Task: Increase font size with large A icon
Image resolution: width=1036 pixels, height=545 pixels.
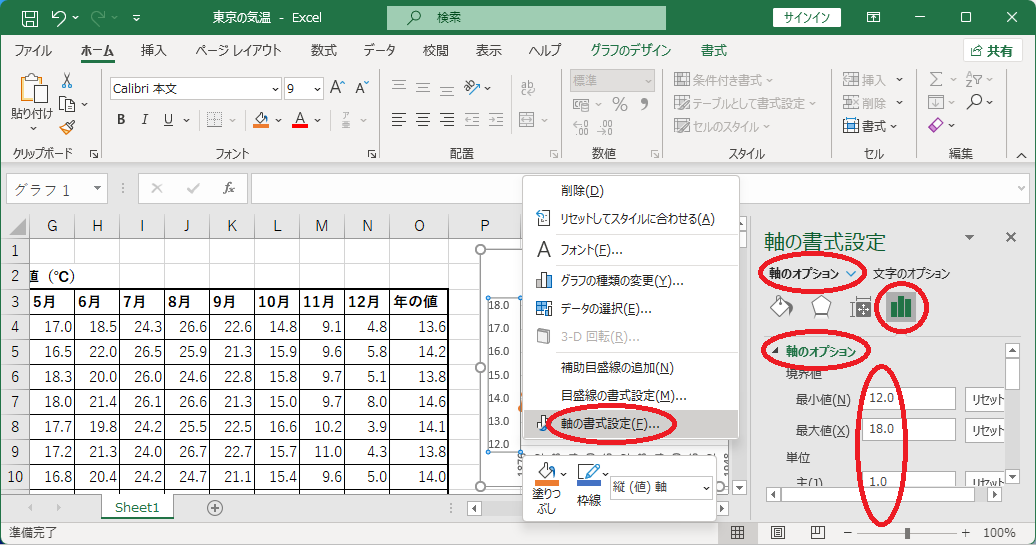Action: (x=337, y=88)
